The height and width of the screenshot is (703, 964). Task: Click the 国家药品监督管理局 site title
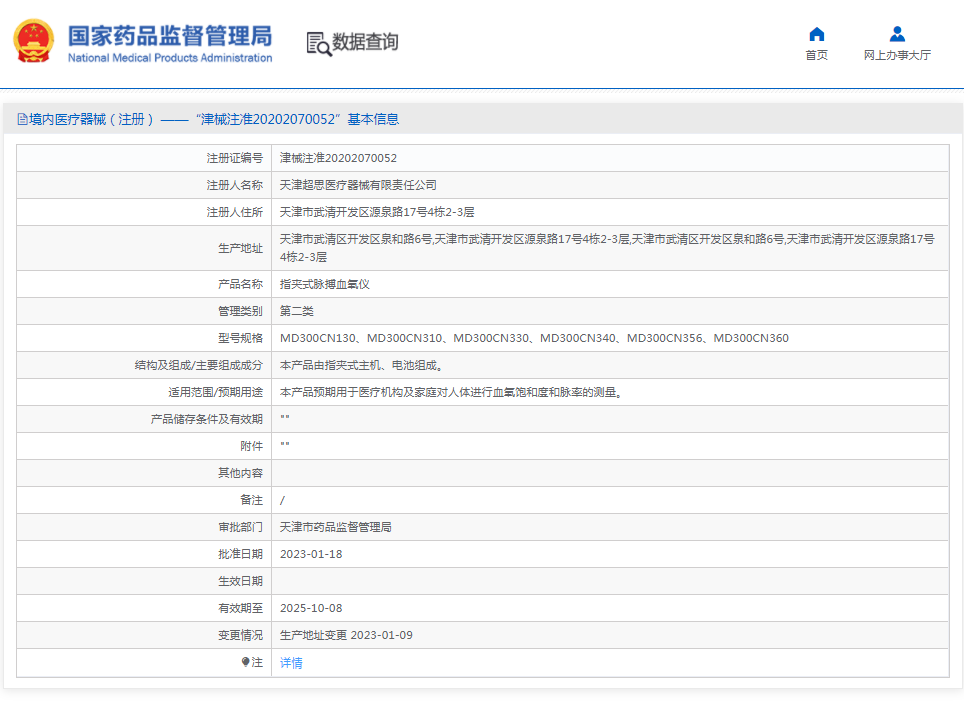169,36
